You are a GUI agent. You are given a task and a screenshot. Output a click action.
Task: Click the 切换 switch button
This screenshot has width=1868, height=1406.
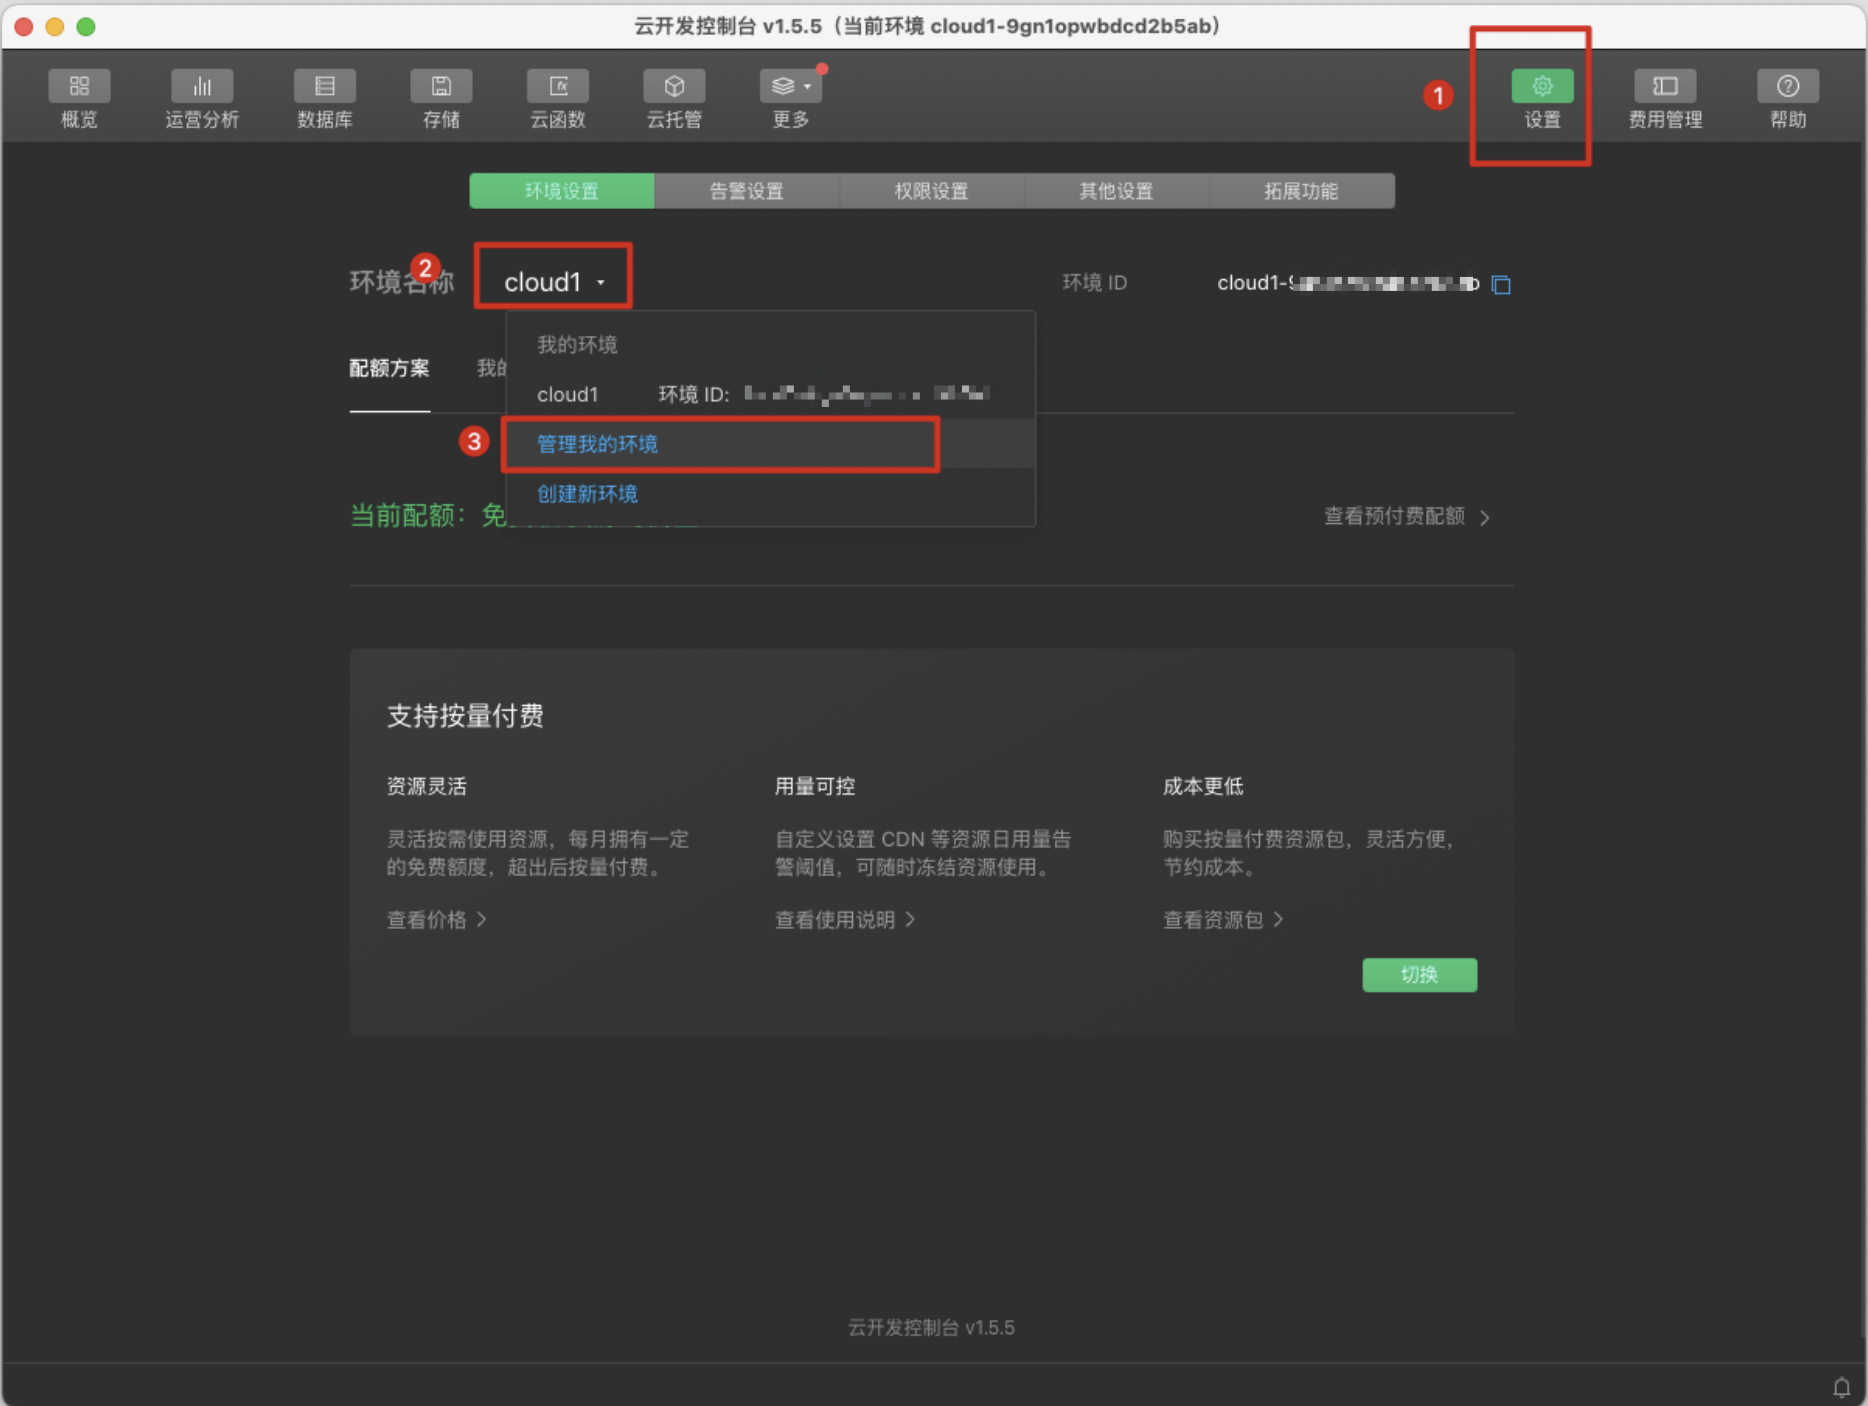1419,975
